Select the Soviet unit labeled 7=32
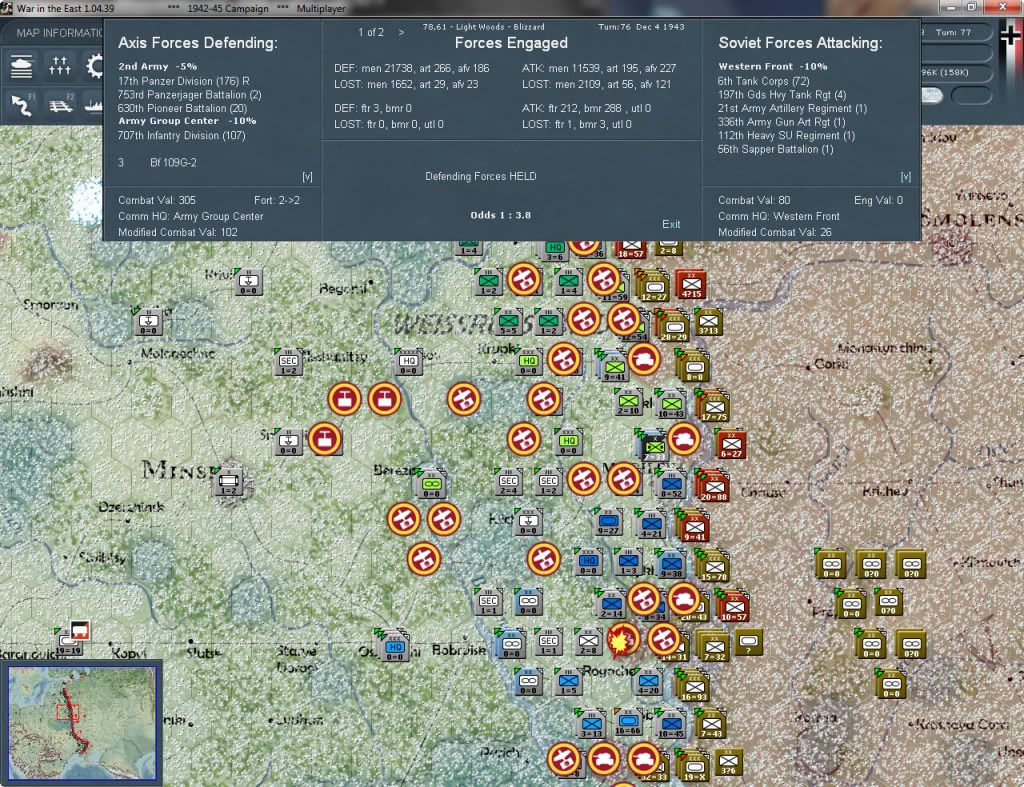1024x787 pixels. (715, 647)
